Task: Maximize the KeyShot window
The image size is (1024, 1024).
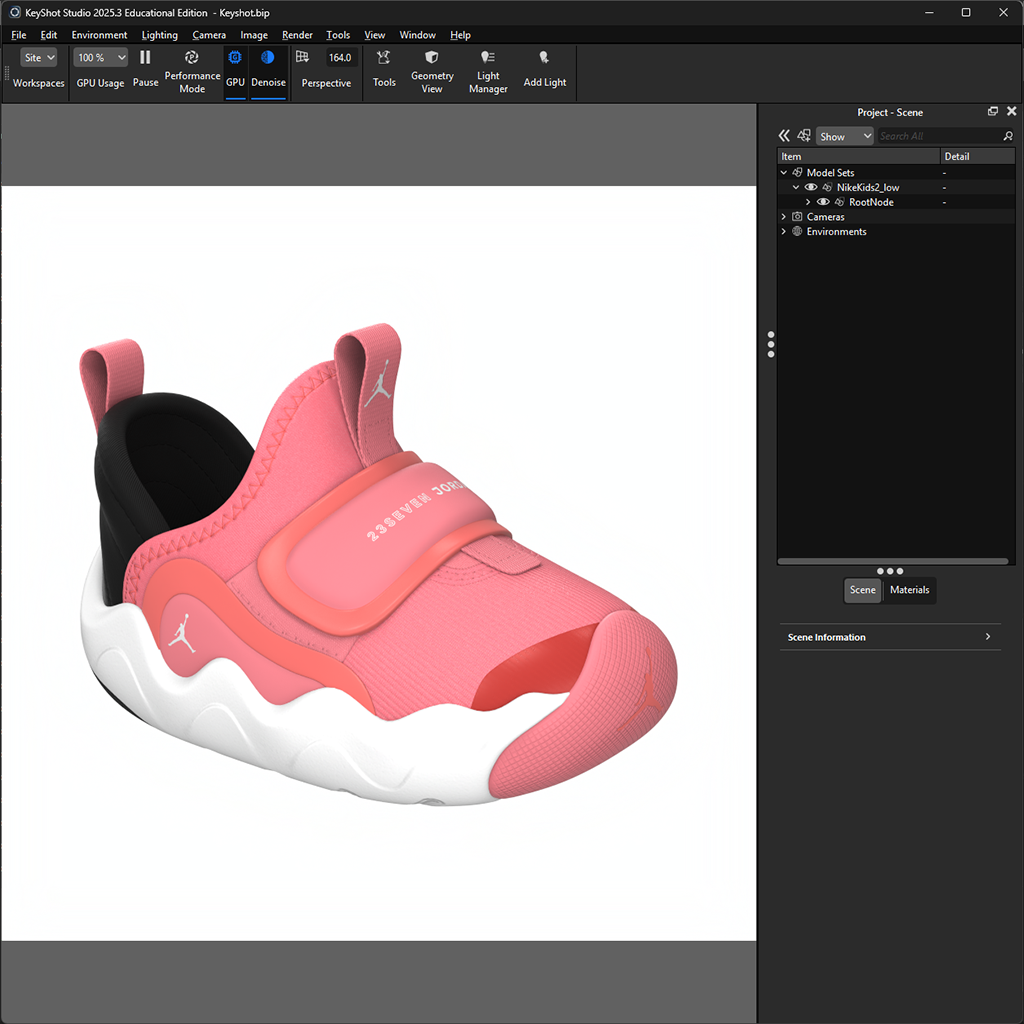Action: 966,12
